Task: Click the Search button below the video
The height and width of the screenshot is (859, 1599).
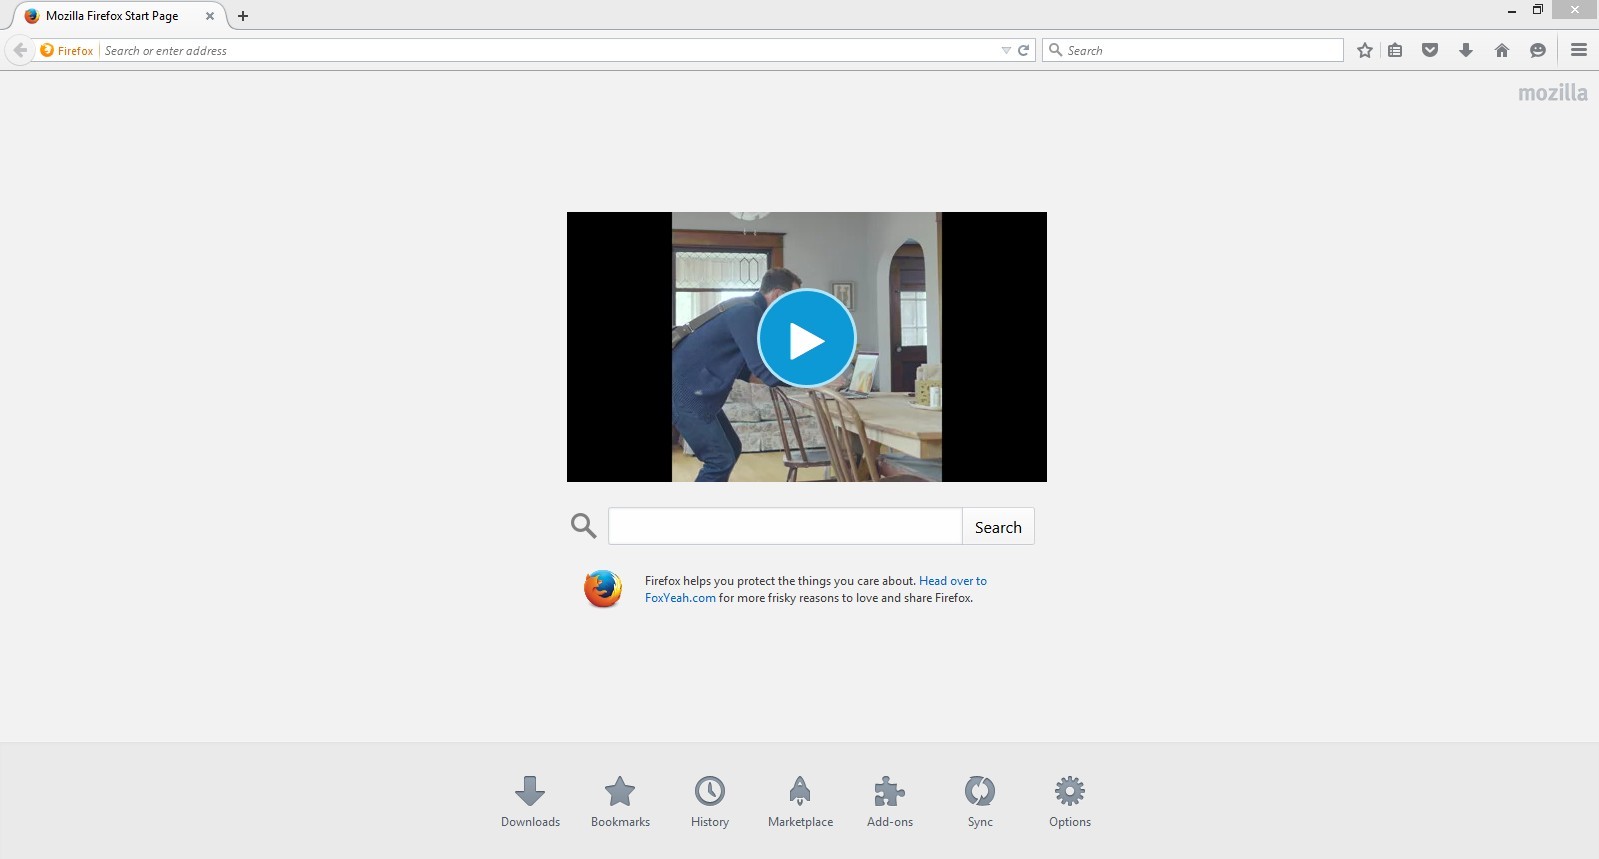Action: pos(998,527)
